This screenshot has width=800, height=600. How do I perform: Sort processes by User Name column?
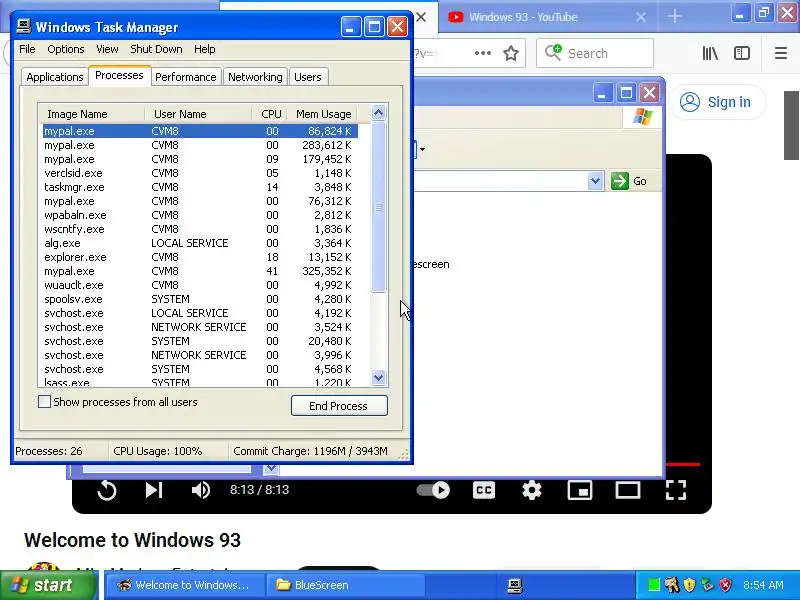[198, 114]
